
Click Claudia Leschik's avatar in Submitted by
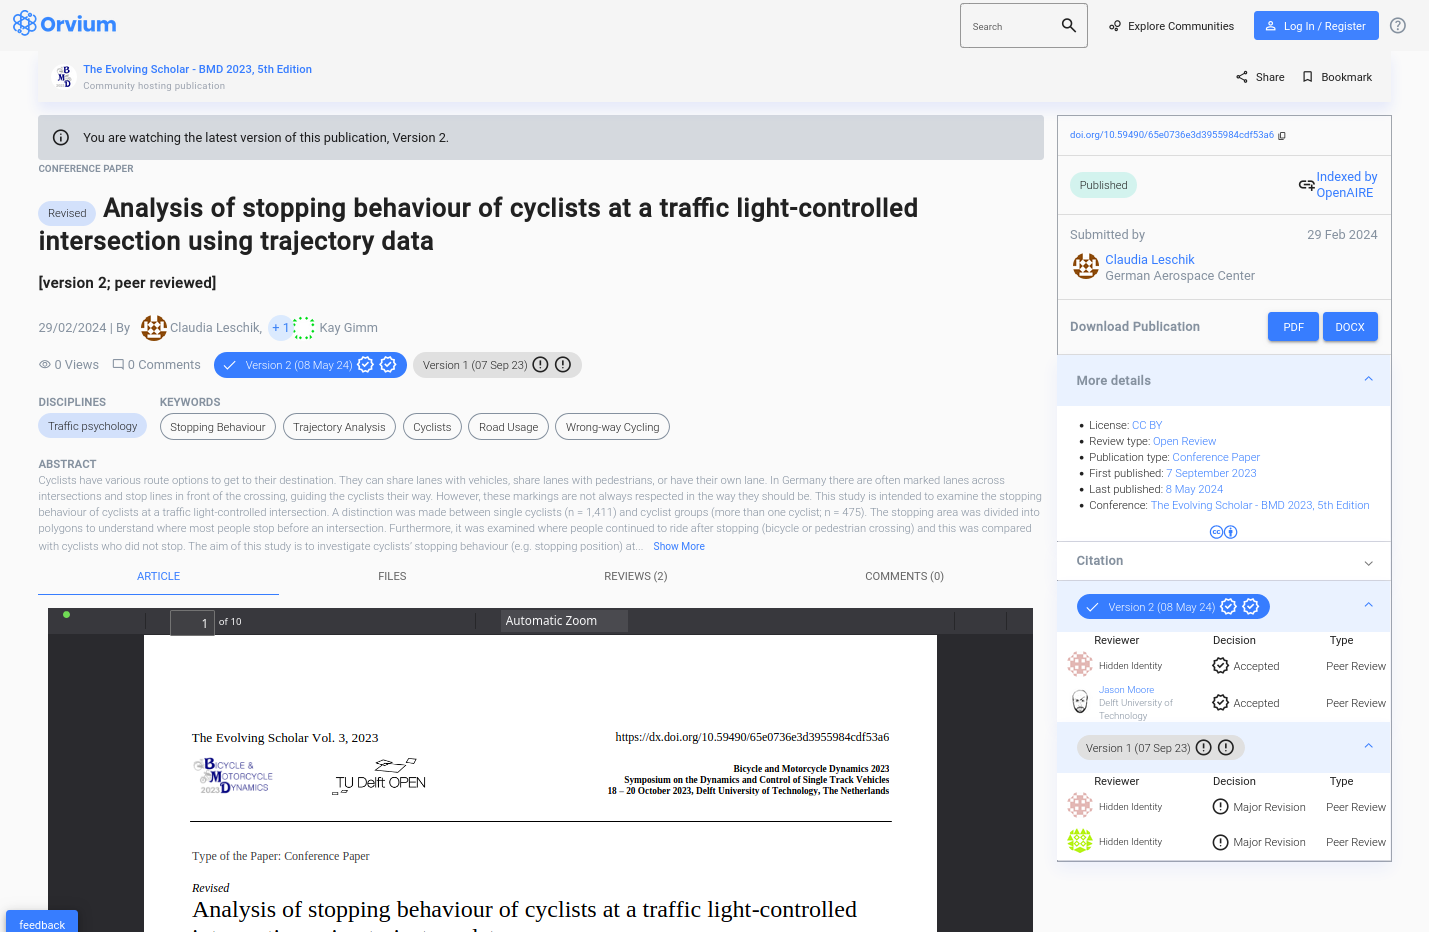pyautogui.click(x=1085, y=266)
